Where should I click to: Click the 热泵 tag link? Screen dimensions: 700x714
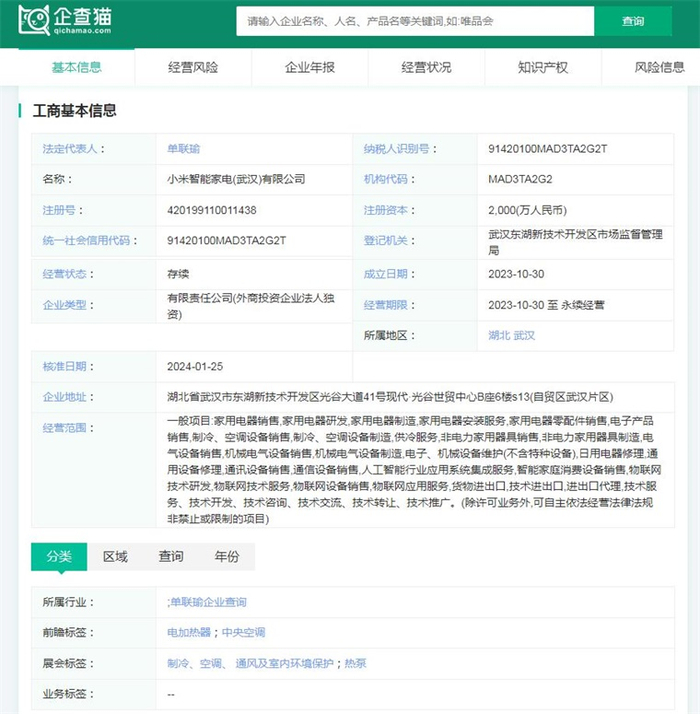coord(355,663)
